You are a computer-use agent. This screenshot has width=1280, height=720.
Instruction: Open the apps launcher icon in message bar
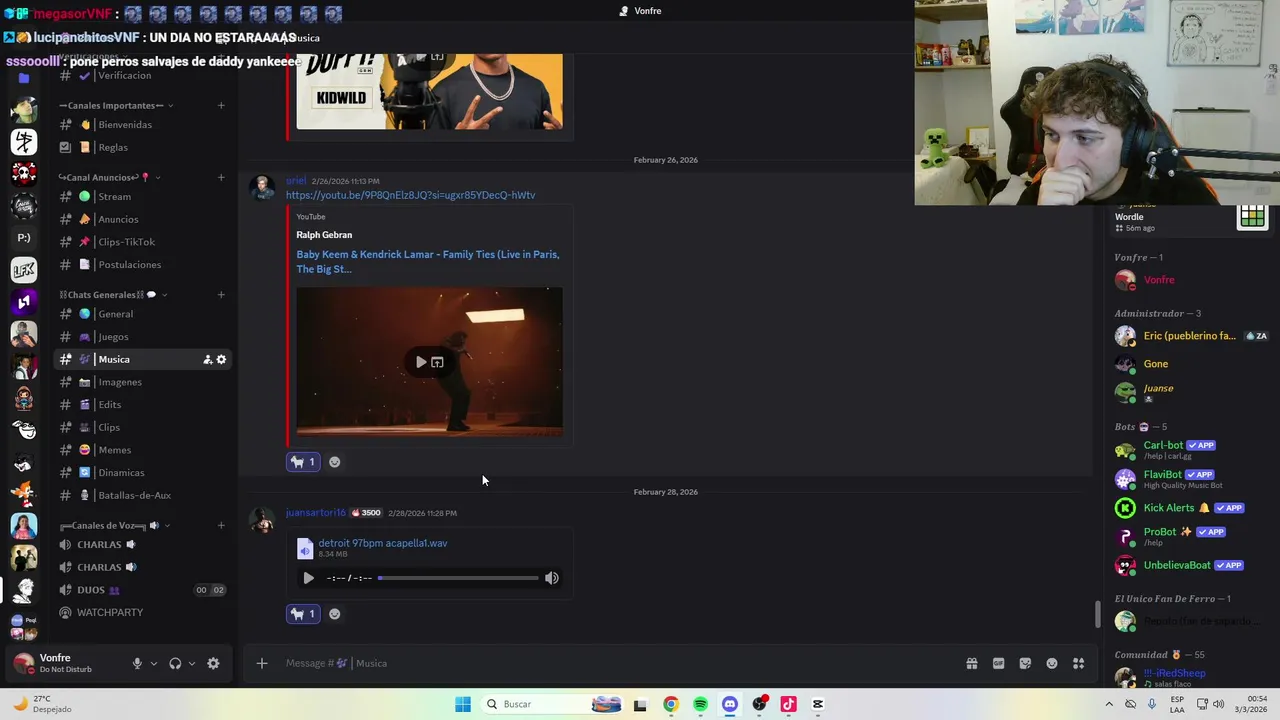(1079, 663)
